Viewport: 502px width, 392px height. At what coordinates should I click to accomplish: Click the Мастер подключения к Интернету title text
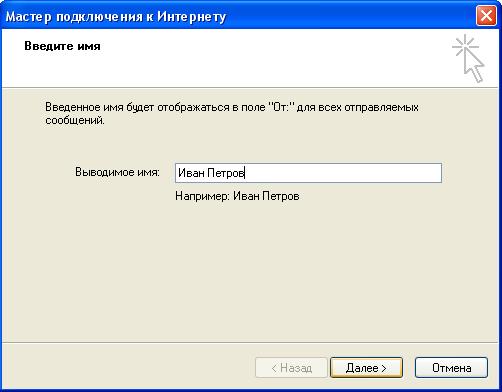point(116,16)
